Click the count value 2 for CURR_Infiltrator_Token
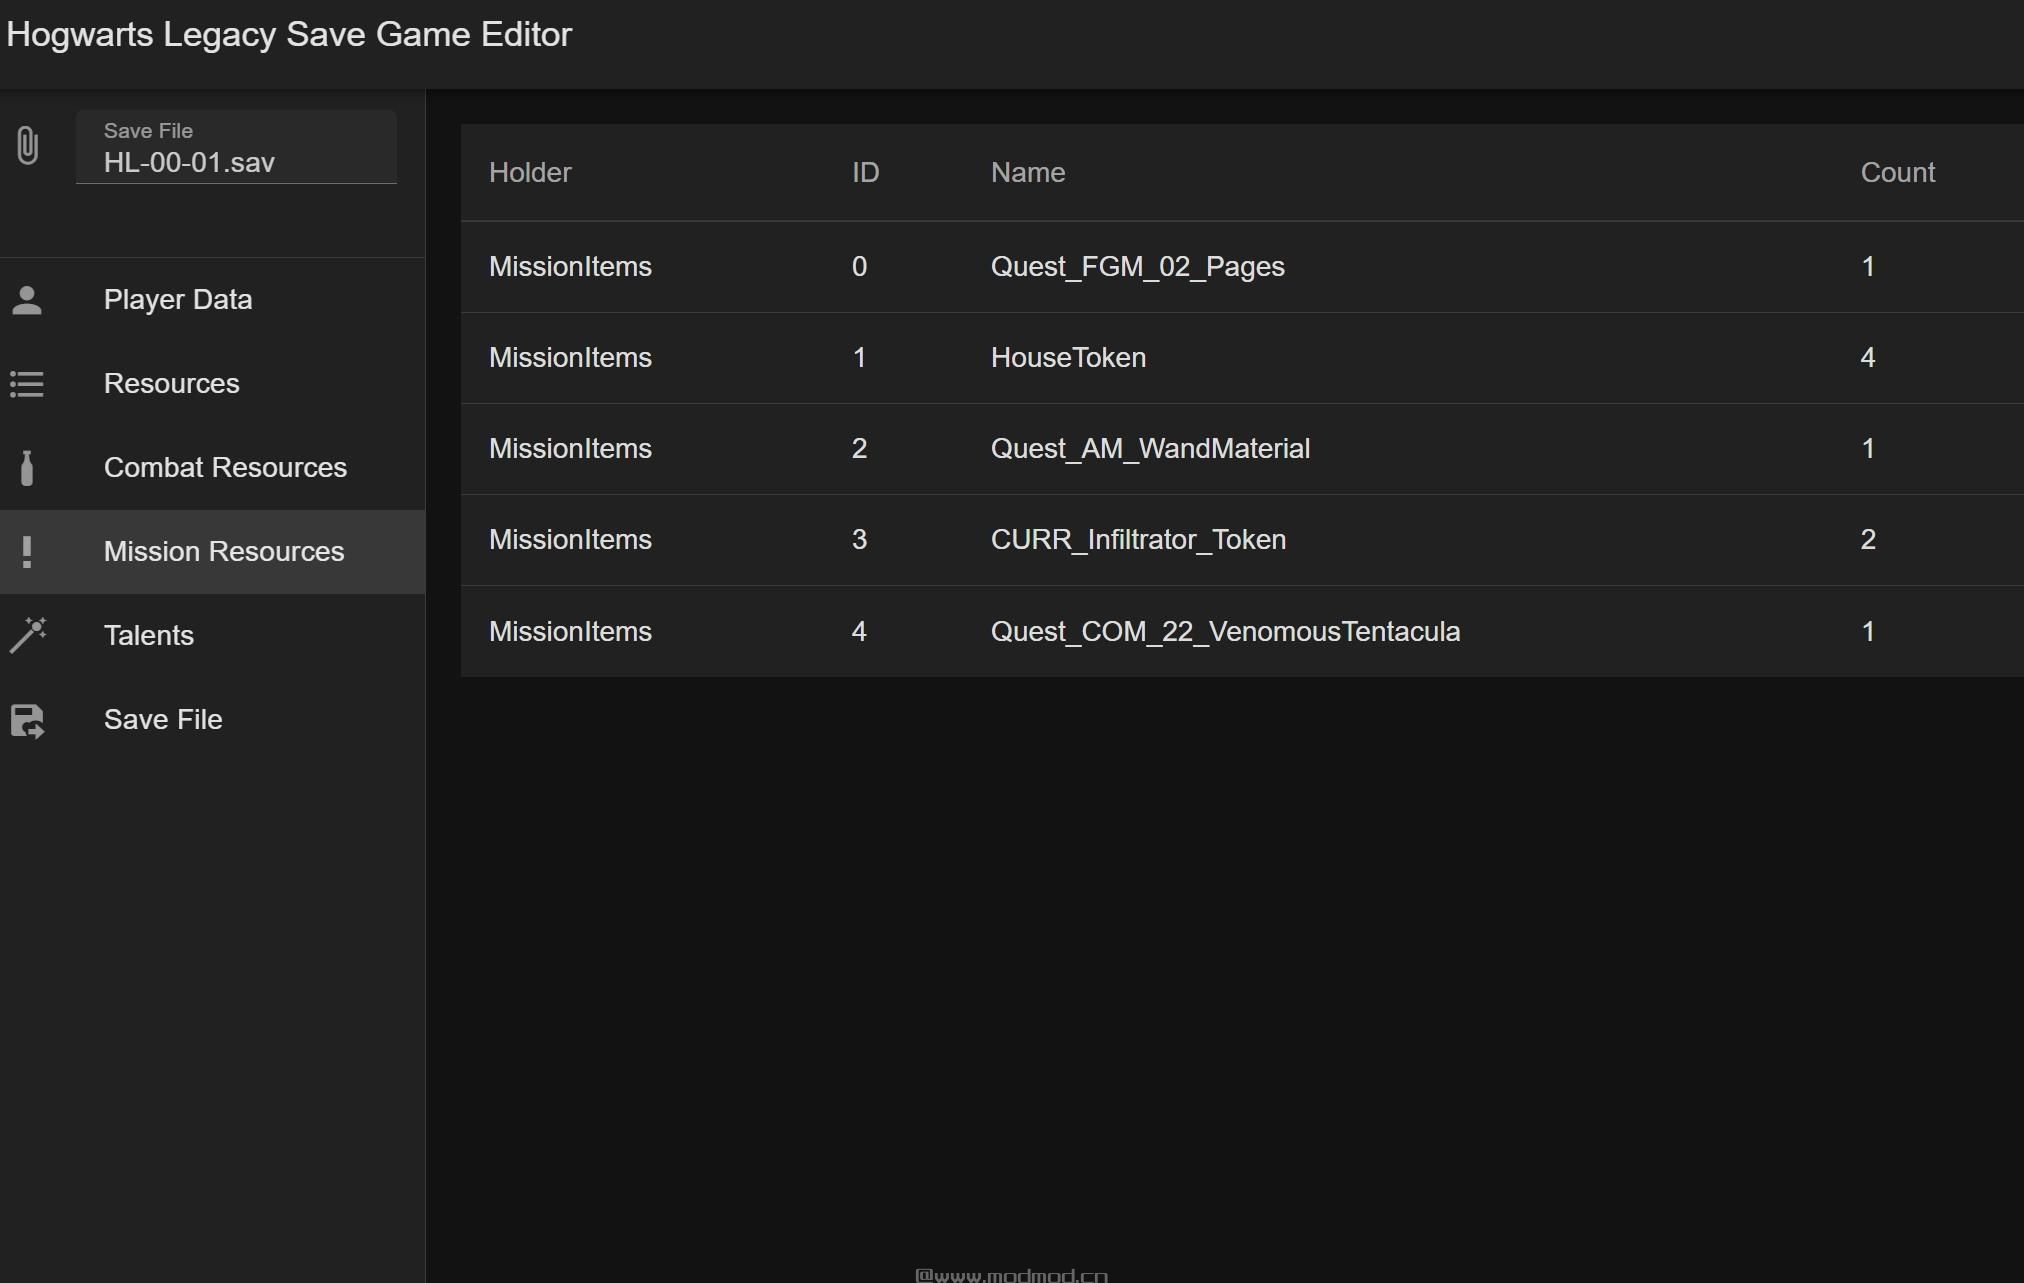 coord(1868,540)
